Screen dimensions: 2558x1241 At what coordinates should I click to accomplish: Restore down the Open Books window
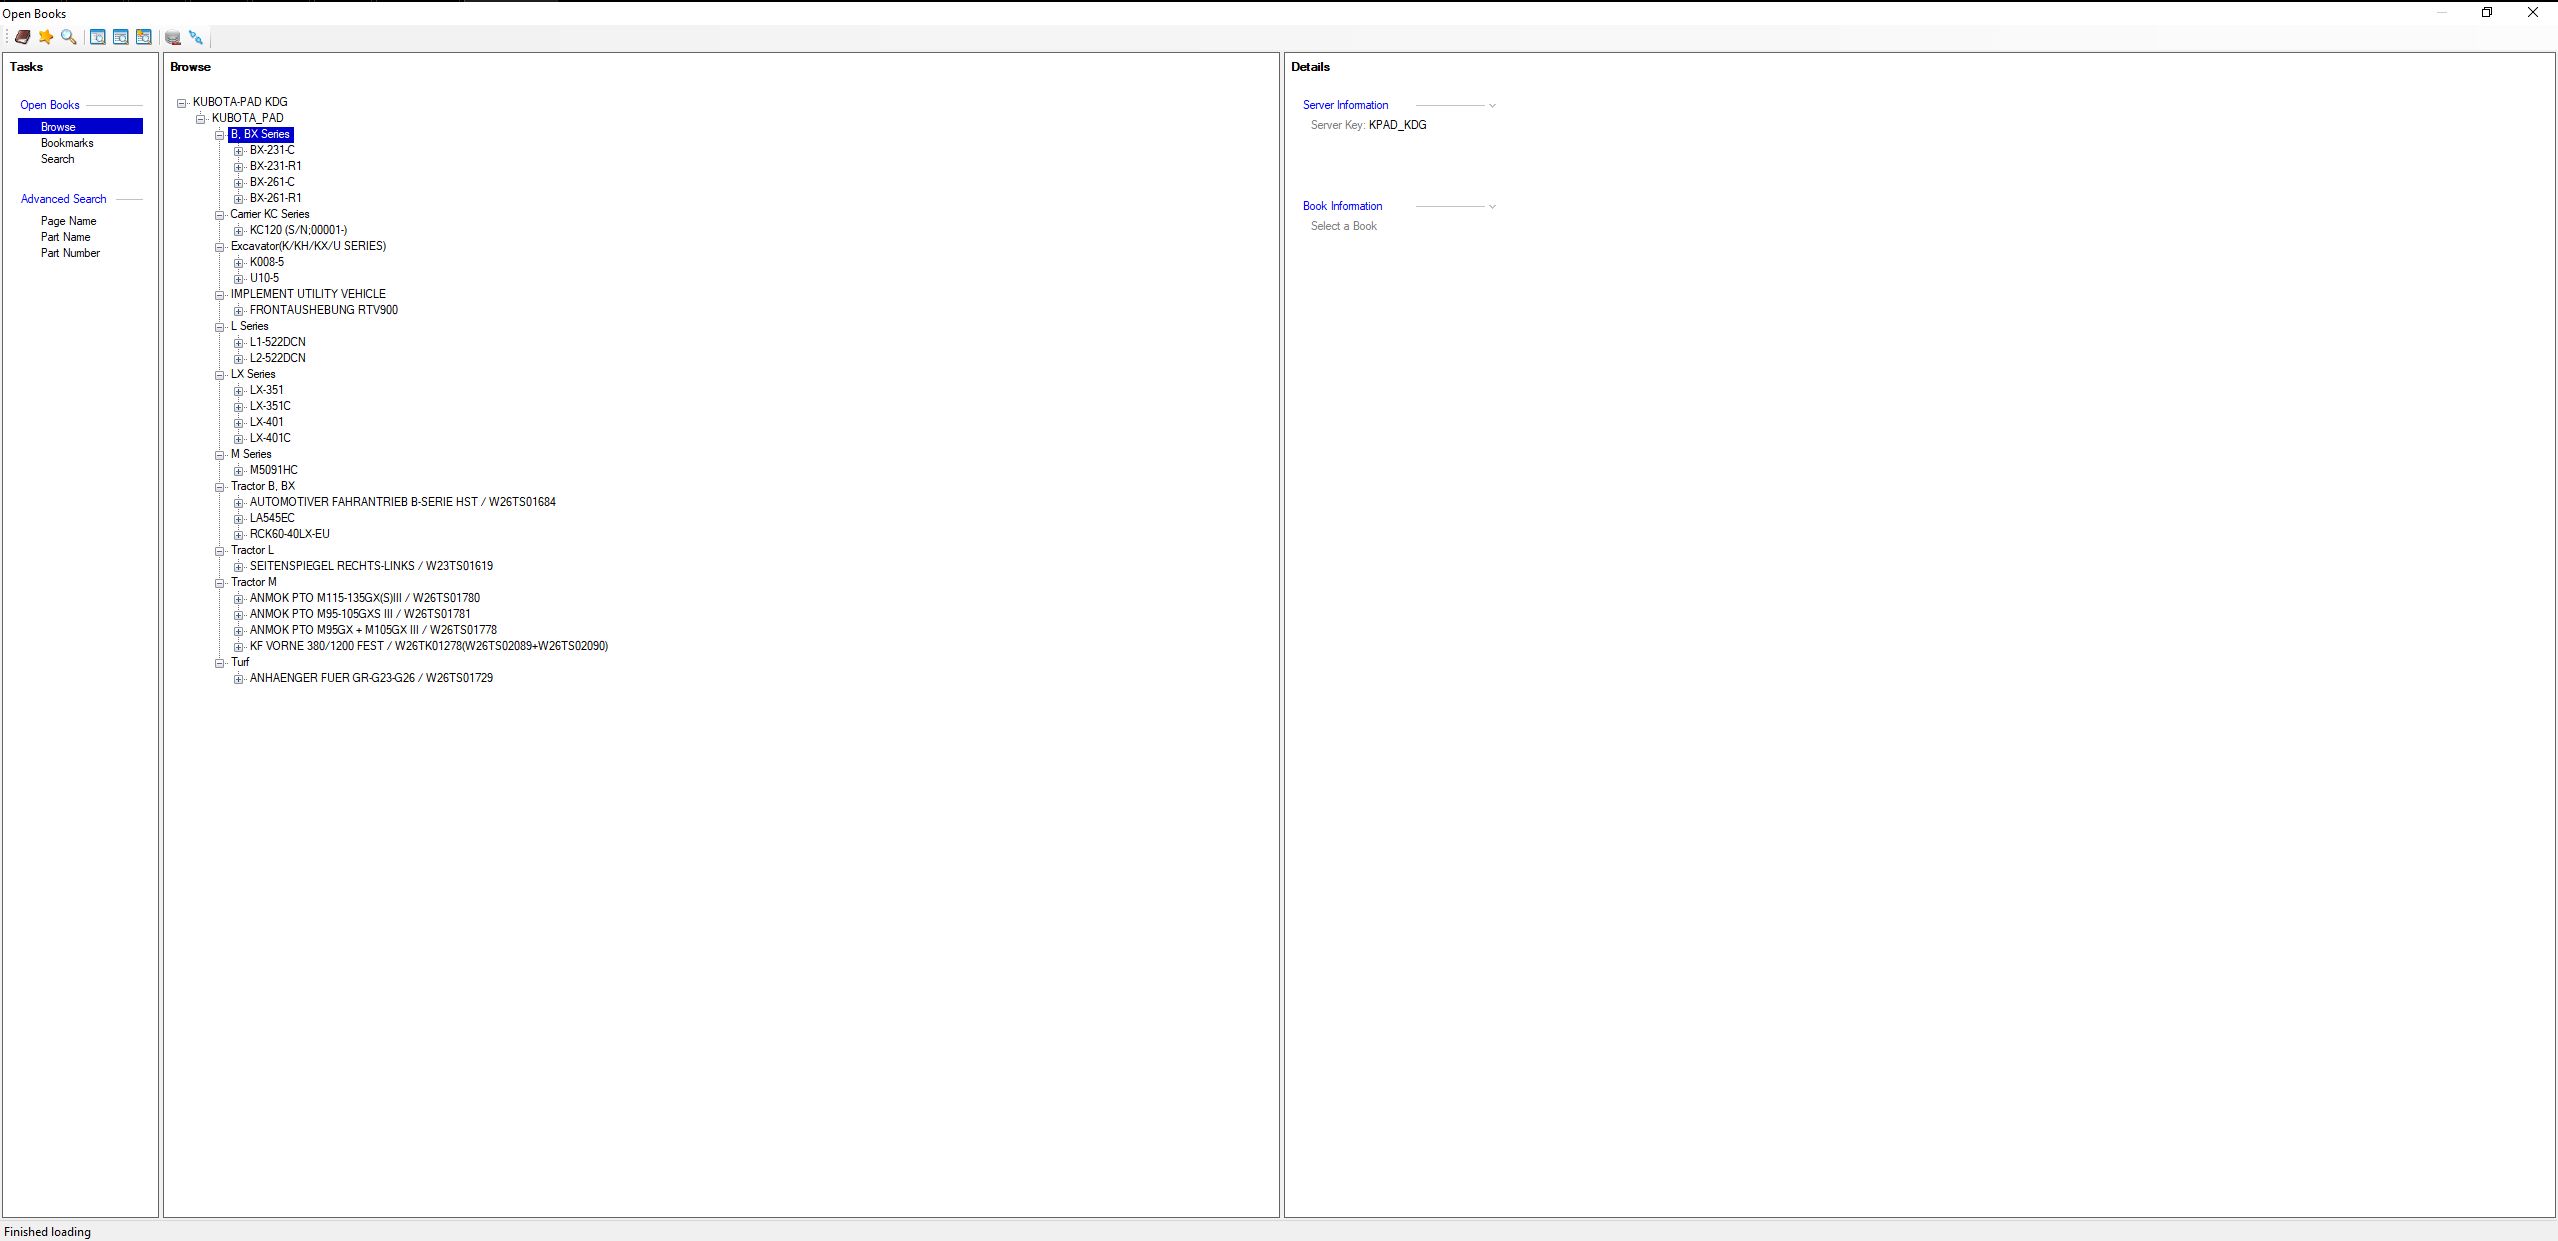[x=2487, y=13]
